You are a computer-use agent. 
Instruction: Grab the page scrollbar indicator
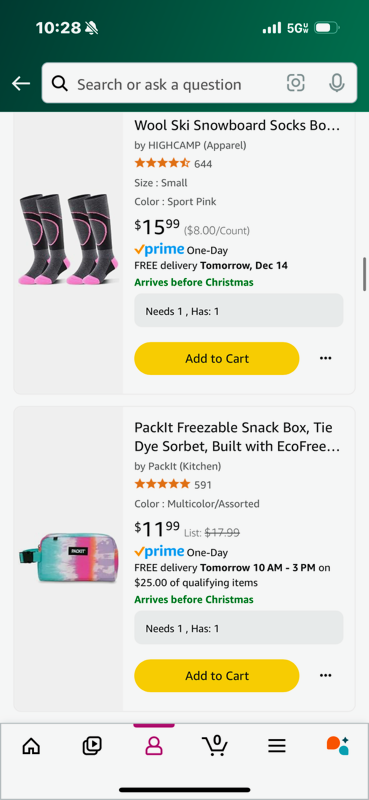(x=364, y=273)
